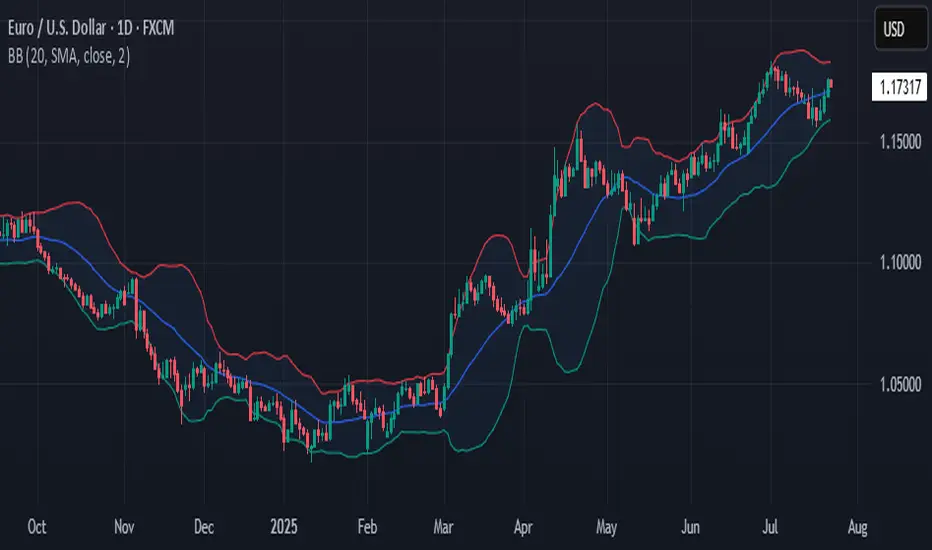932x550 pixels.
Task: Select the Jul label on time axis
Action: [x=770, y=527]
